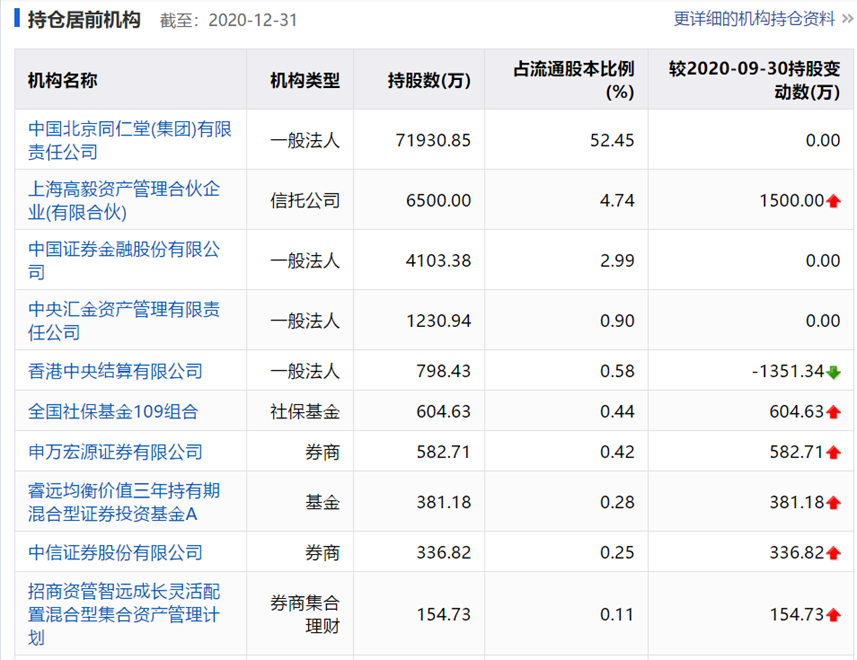Click the 机构类型 column header
Screen dimensions: 857x660
305,81
